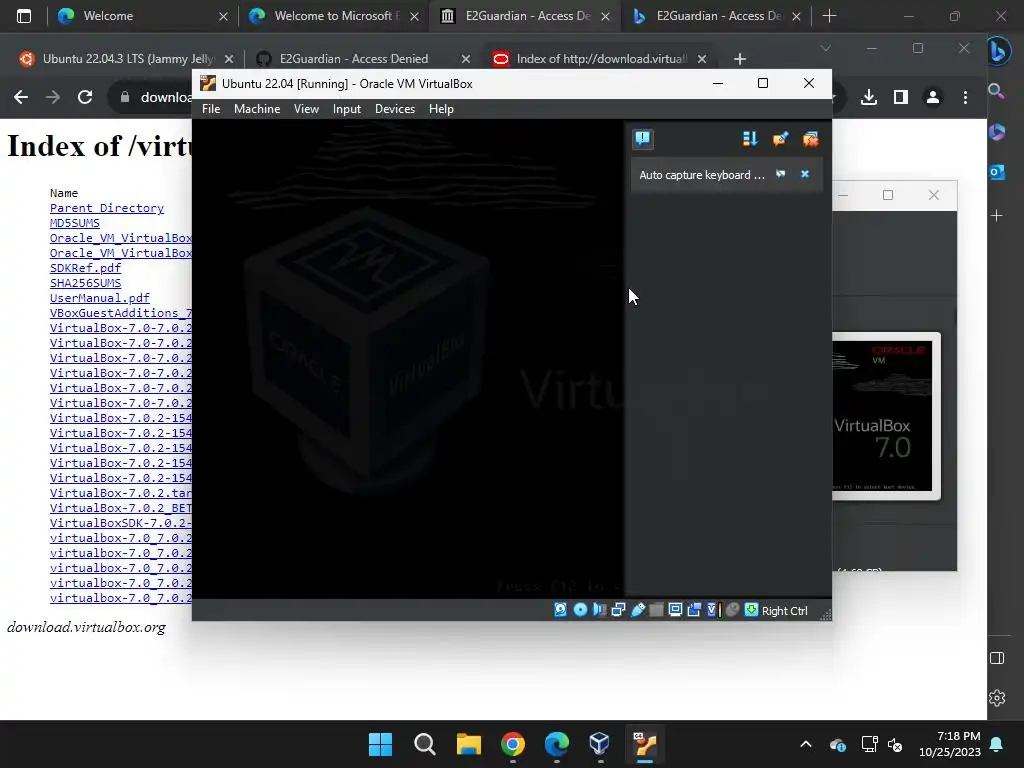Click the audio status icon in VM status bar
This screenshot has height=768, width=1024.
click(x=599, y=610)
